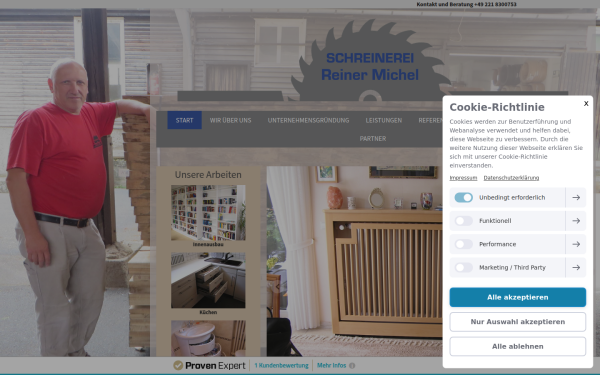
Task: Open the Impressum link
Action: (463, 178)
